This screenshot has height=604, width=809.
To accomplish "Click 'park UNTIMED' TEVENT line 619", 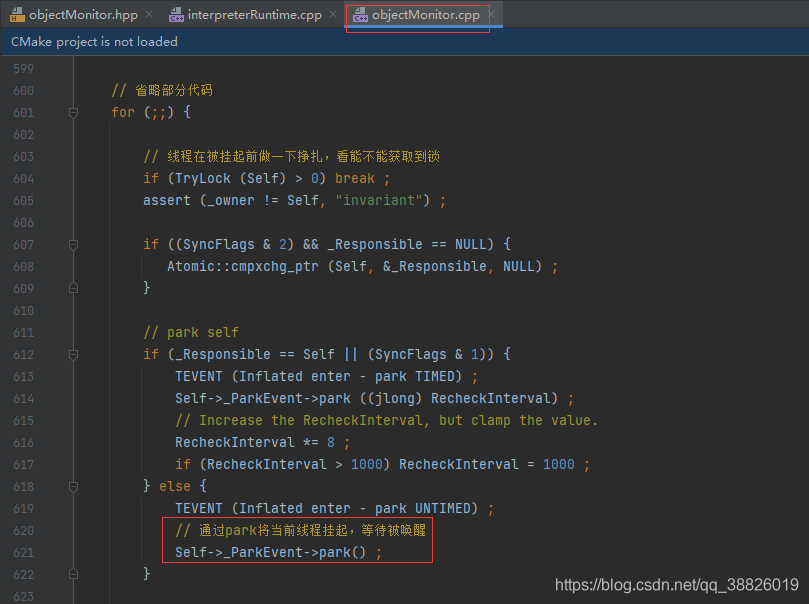I will (x=334, y=508).
